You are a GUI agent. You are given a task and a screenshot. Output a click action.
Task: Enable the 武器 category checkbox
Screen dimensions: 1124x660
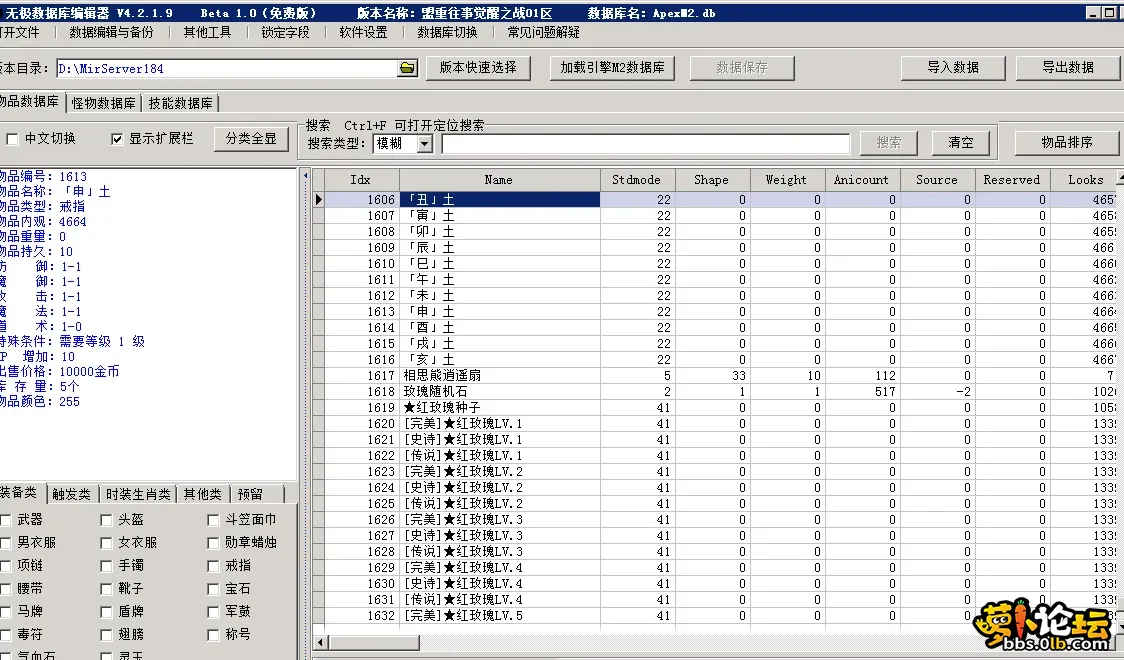tap(5, 520)
